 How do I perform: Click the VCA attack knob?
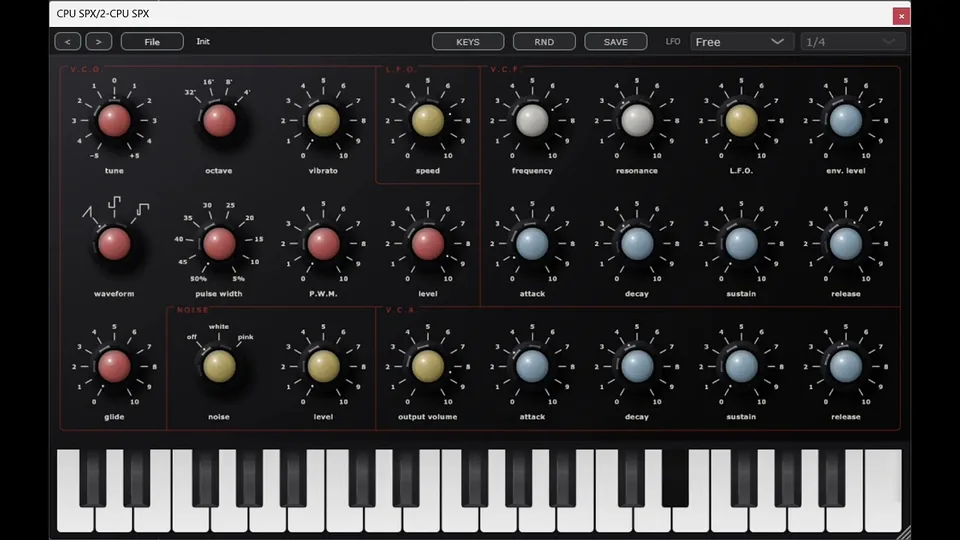pyautogui.click(x=532, y=366)
